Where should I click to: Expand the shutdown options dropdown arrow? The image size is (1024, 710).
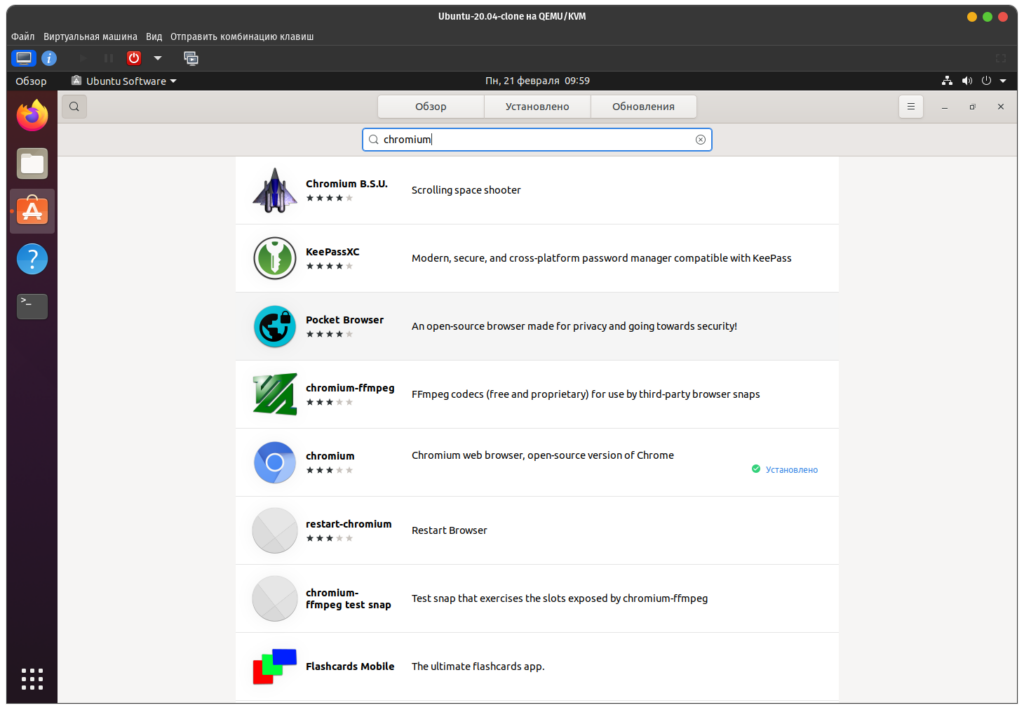(x=158, y=58)
